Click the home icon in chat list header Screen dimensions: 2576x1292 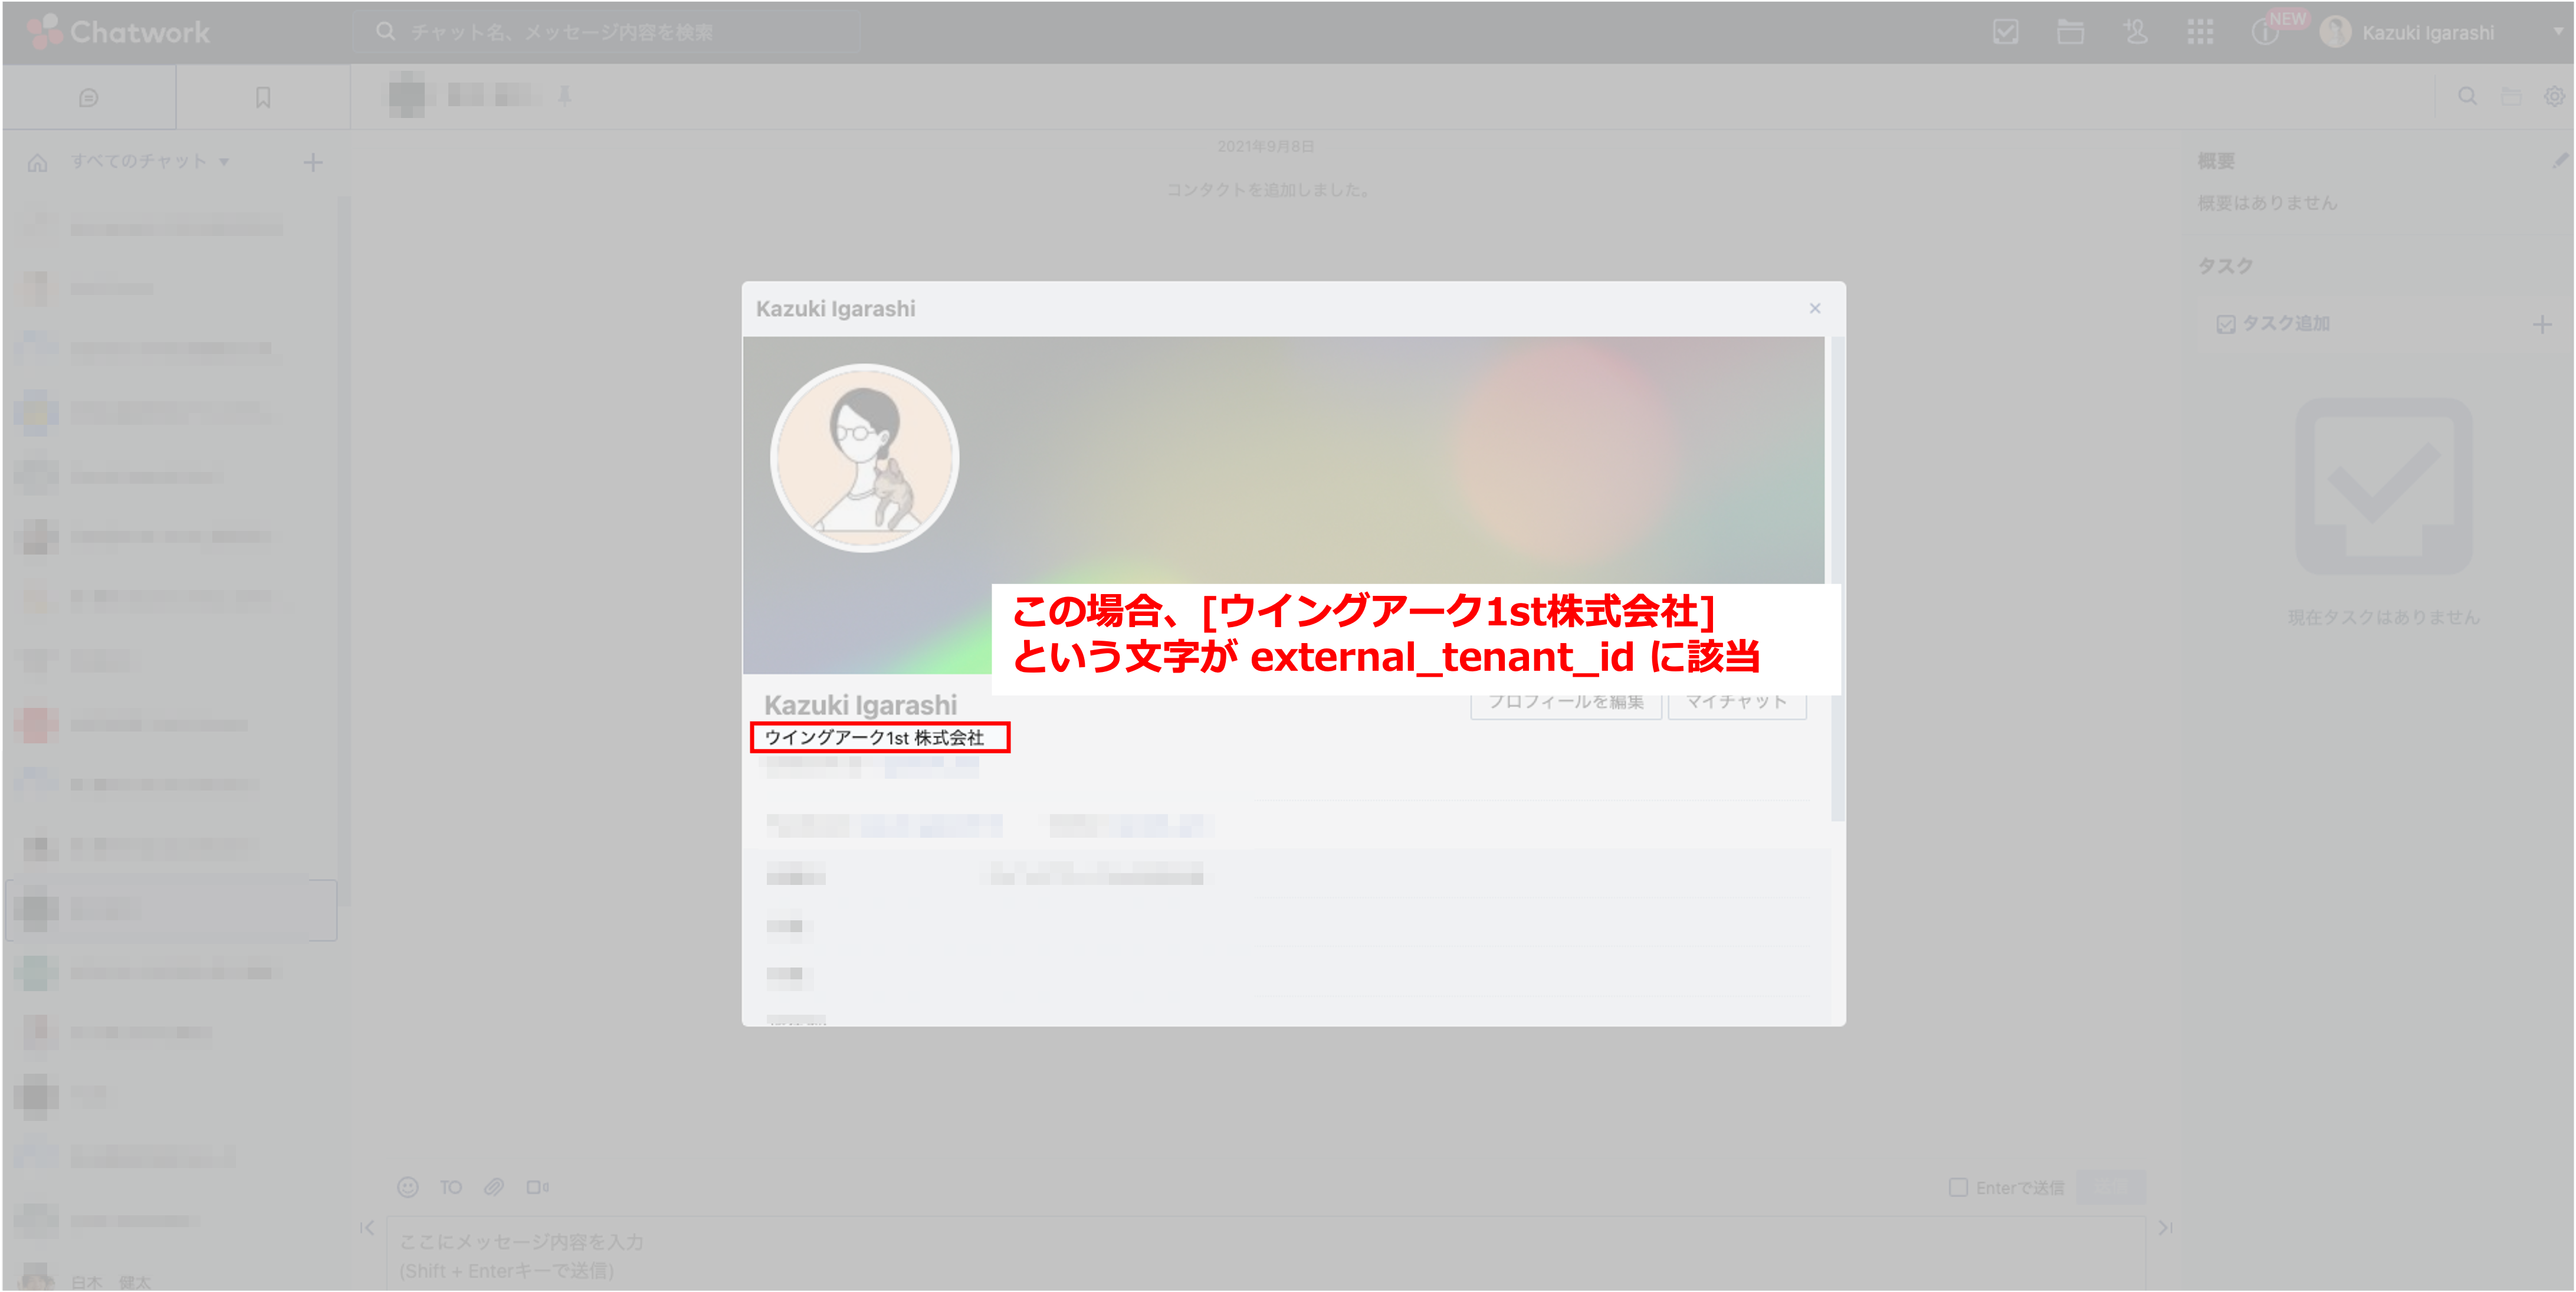38,162
